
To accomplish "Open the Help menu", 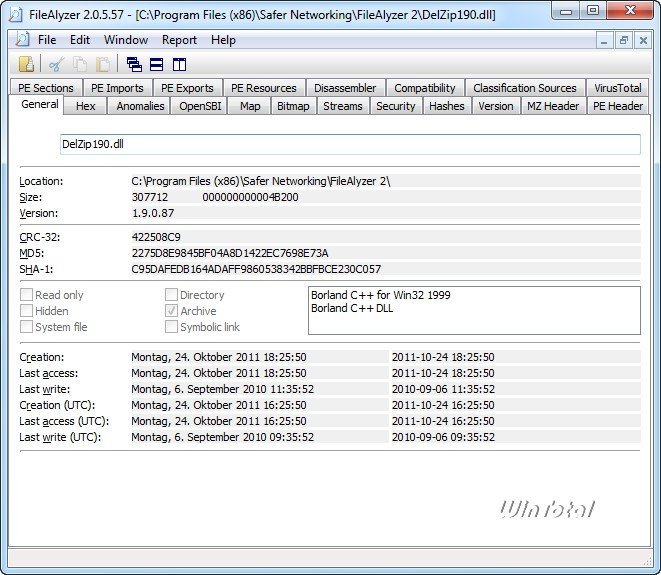I will 223,40.
